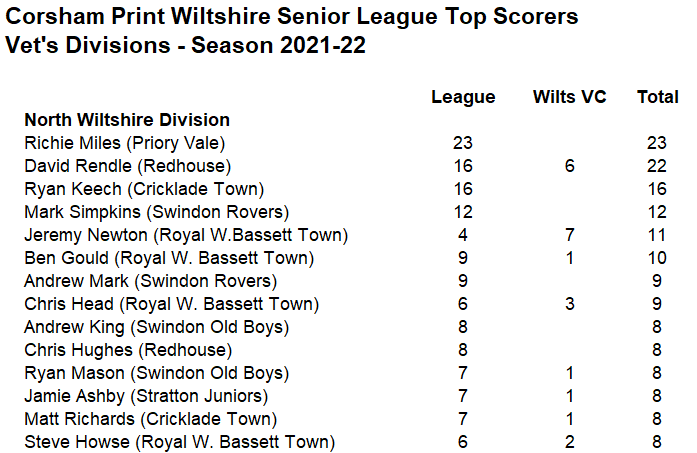
Task: Click Matt Richards (Cricklade Town) entry
Action: pyautogui.click(x=151, y=420)
